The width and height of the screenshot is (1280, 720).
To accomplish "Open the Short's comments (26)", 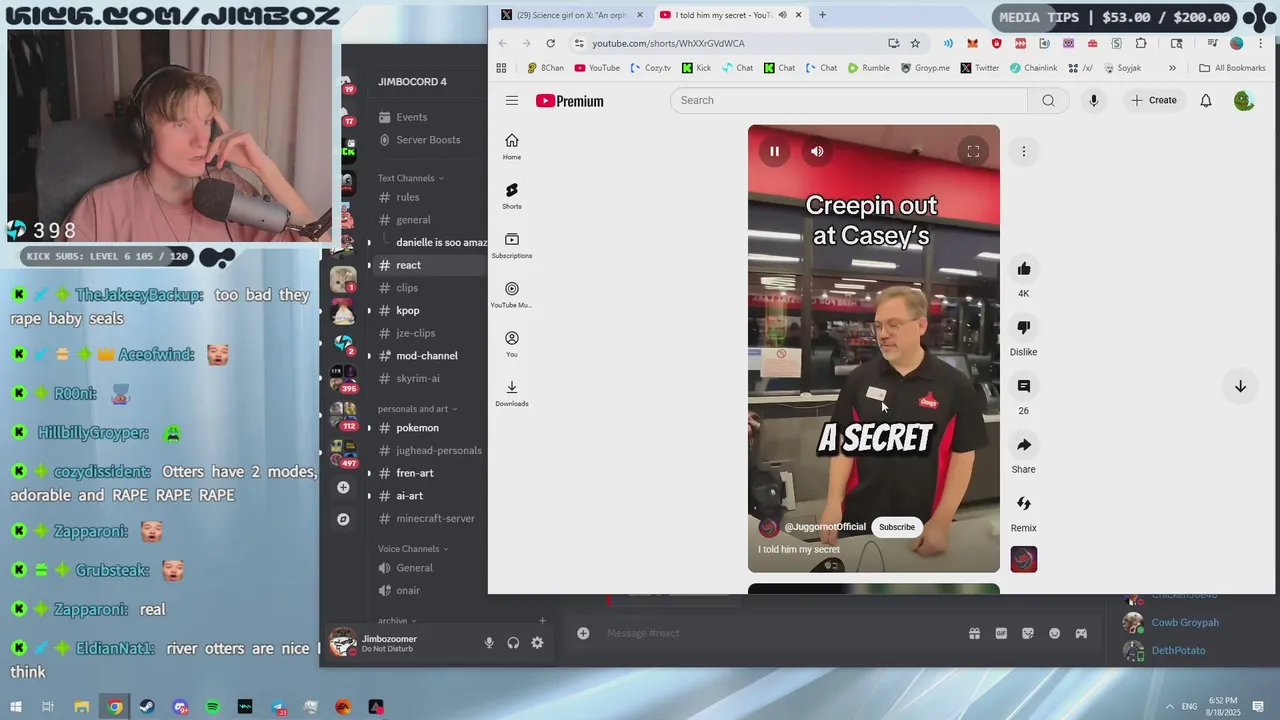I will (1024, 386).
